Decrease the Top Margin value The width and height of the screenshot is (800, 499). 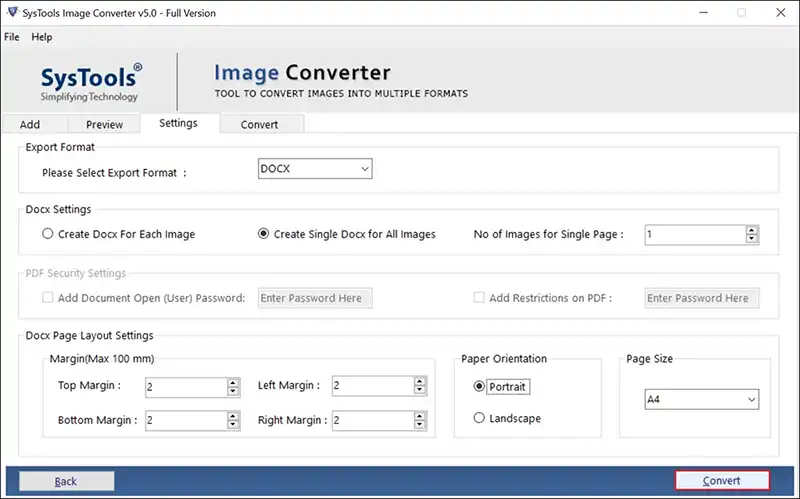tap(233, 392)
